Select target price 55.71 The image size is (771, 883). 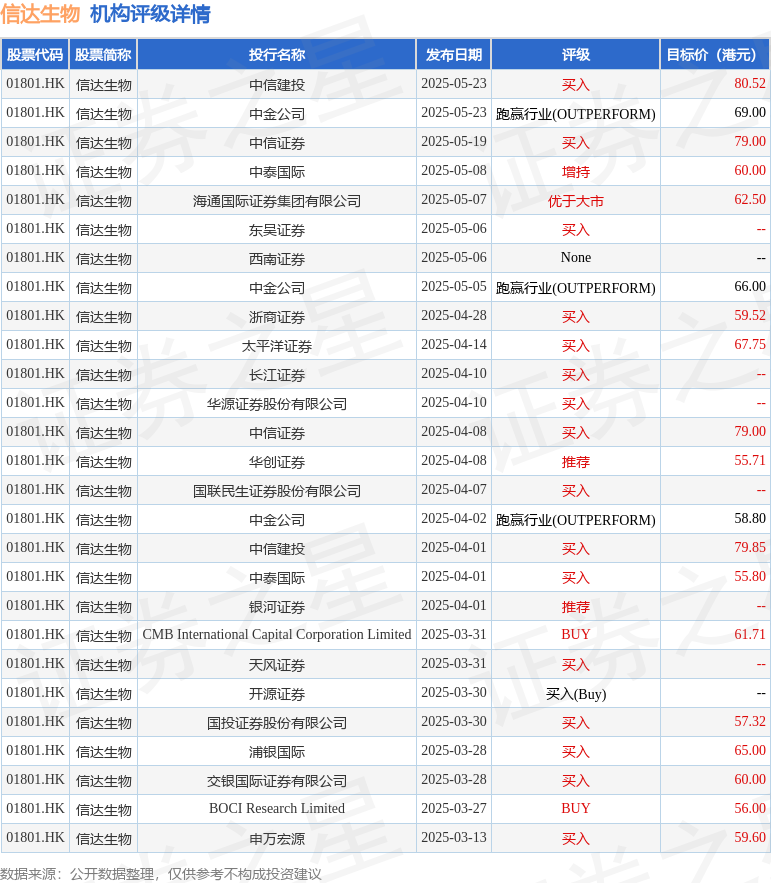750,461
